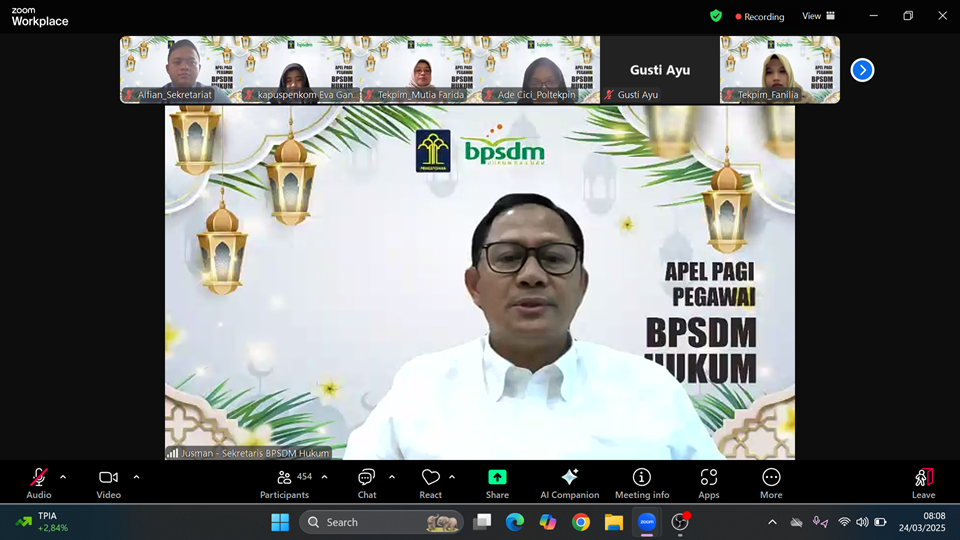Screen dimensions: 960x540
Task: Open the Apps panel
Action: 708,484
